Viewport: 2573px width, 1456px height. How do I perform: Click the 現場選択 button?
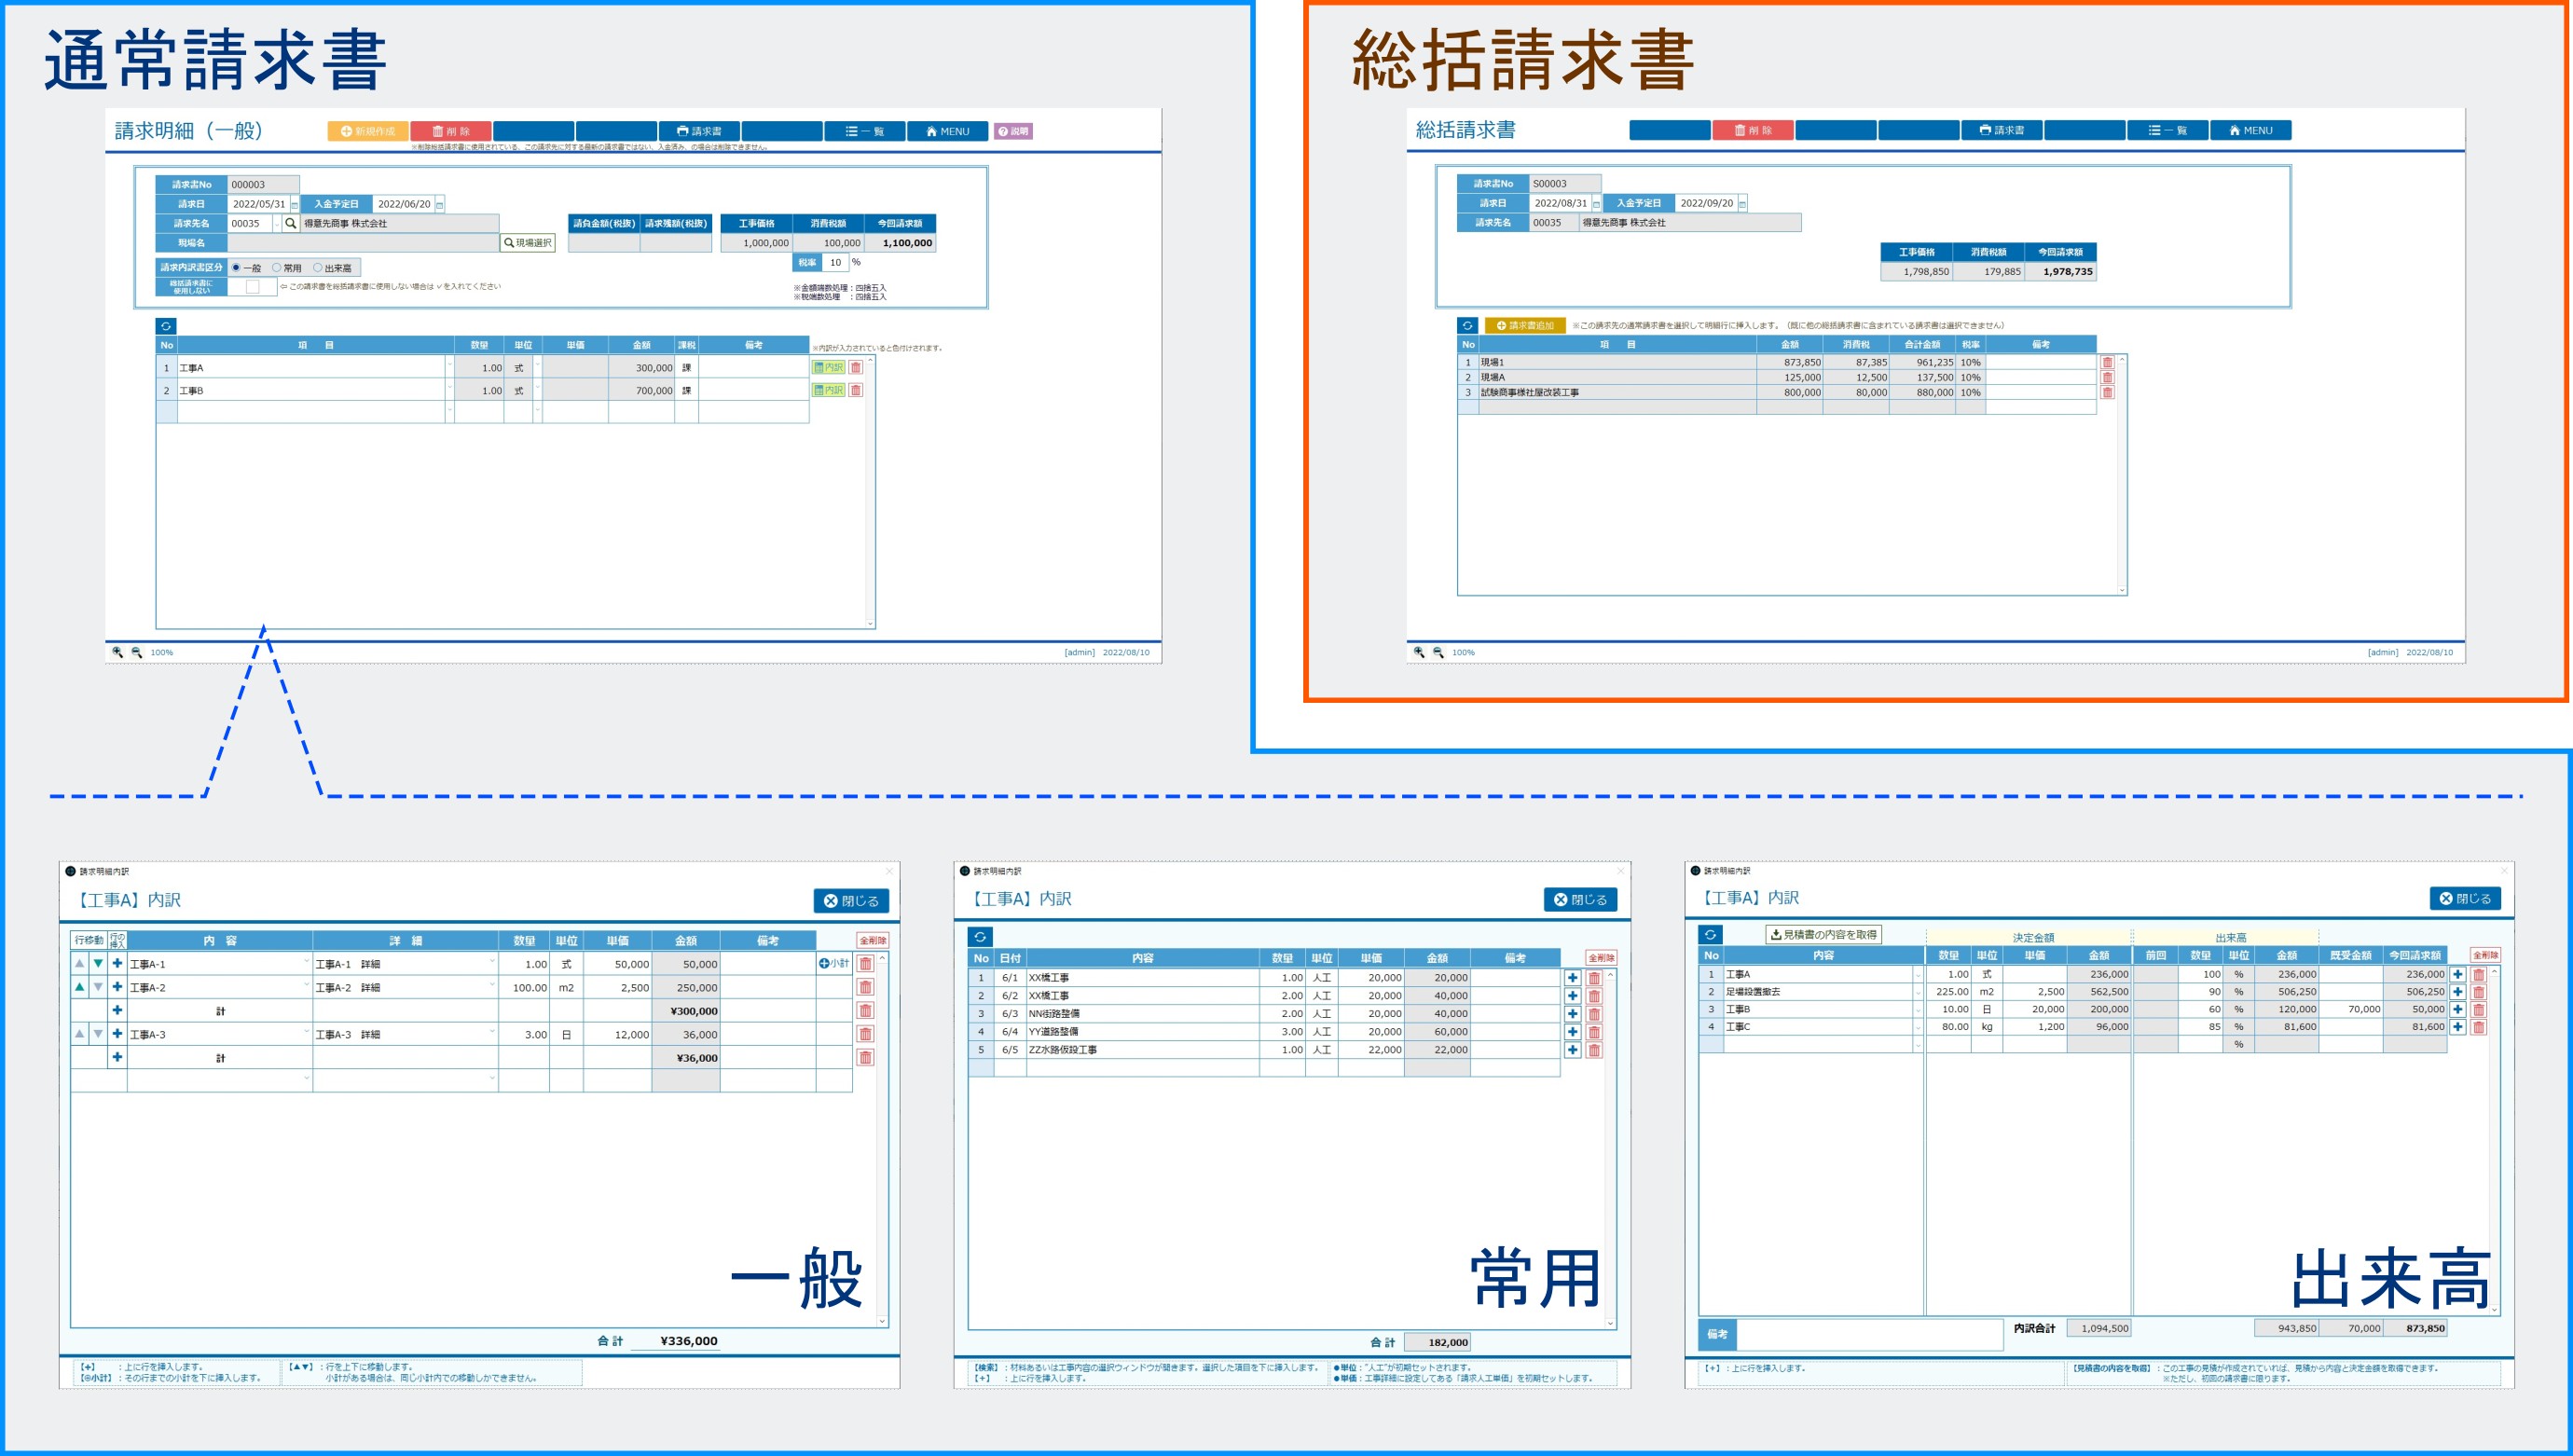[528, 243]
